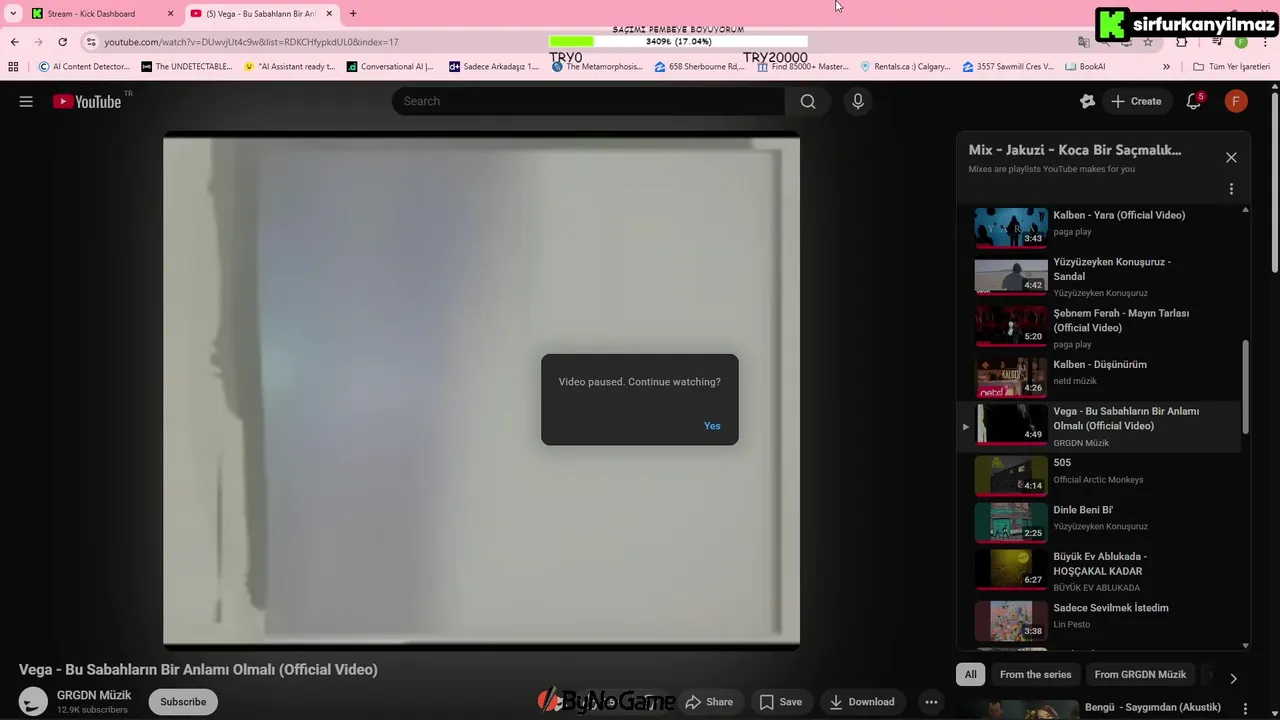This screenshot has height=720, width=1280.
Task: Open the browser apps grid shortcut
Action: (13, 67)
